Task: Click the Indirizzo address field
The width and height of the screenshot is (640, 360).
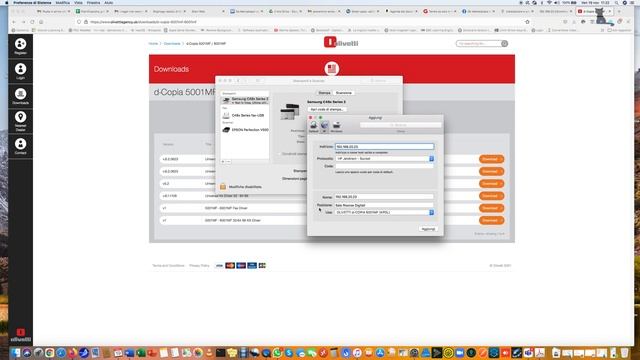Action: point(384,147)
